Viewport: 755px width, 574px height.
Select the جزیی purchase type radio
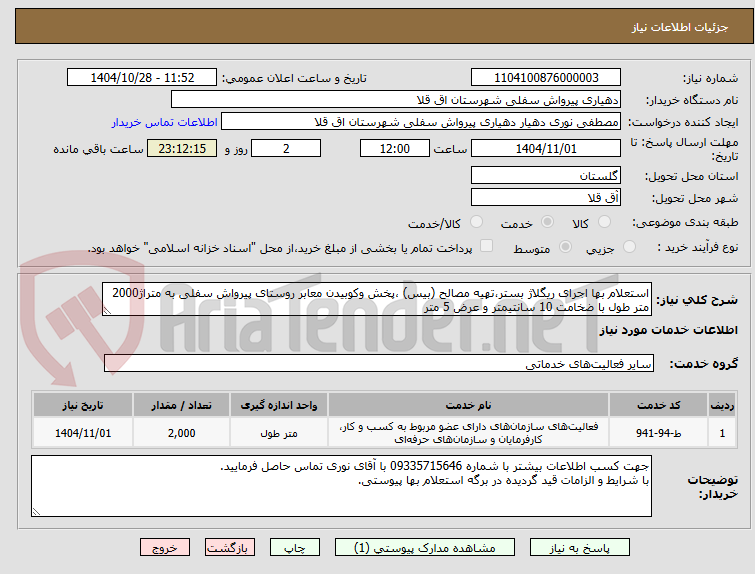629,247
